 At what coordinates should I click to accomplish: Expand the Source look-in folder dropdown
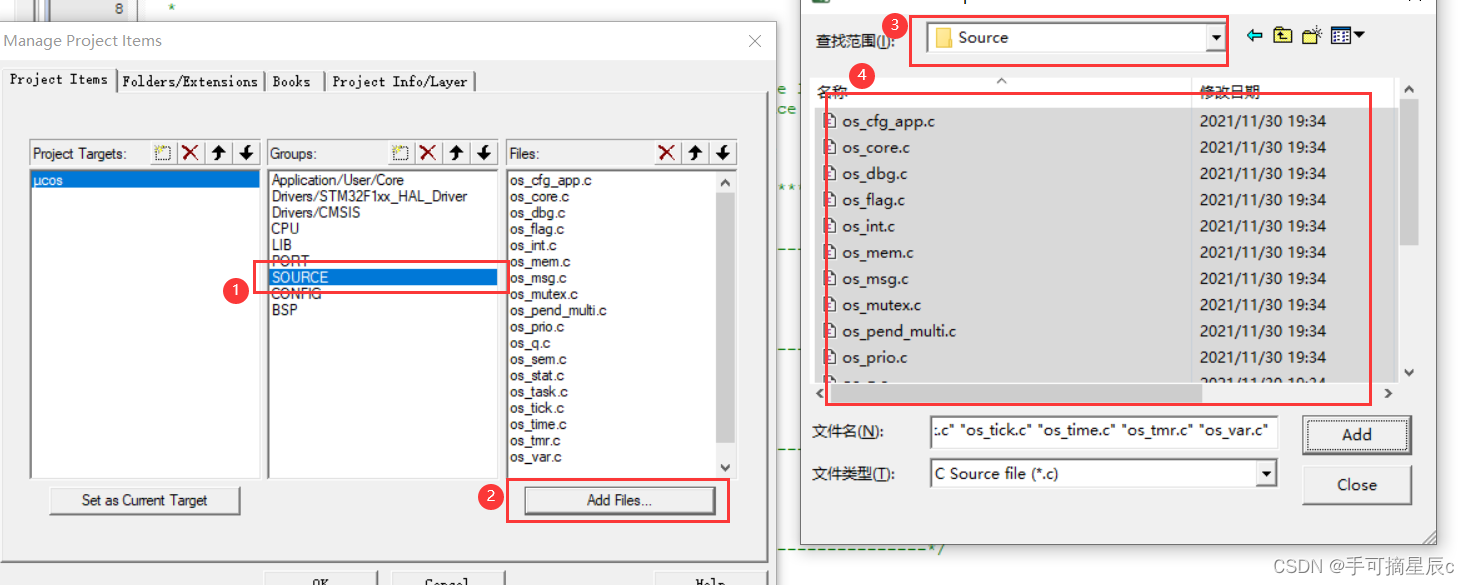coord(1216,38)
